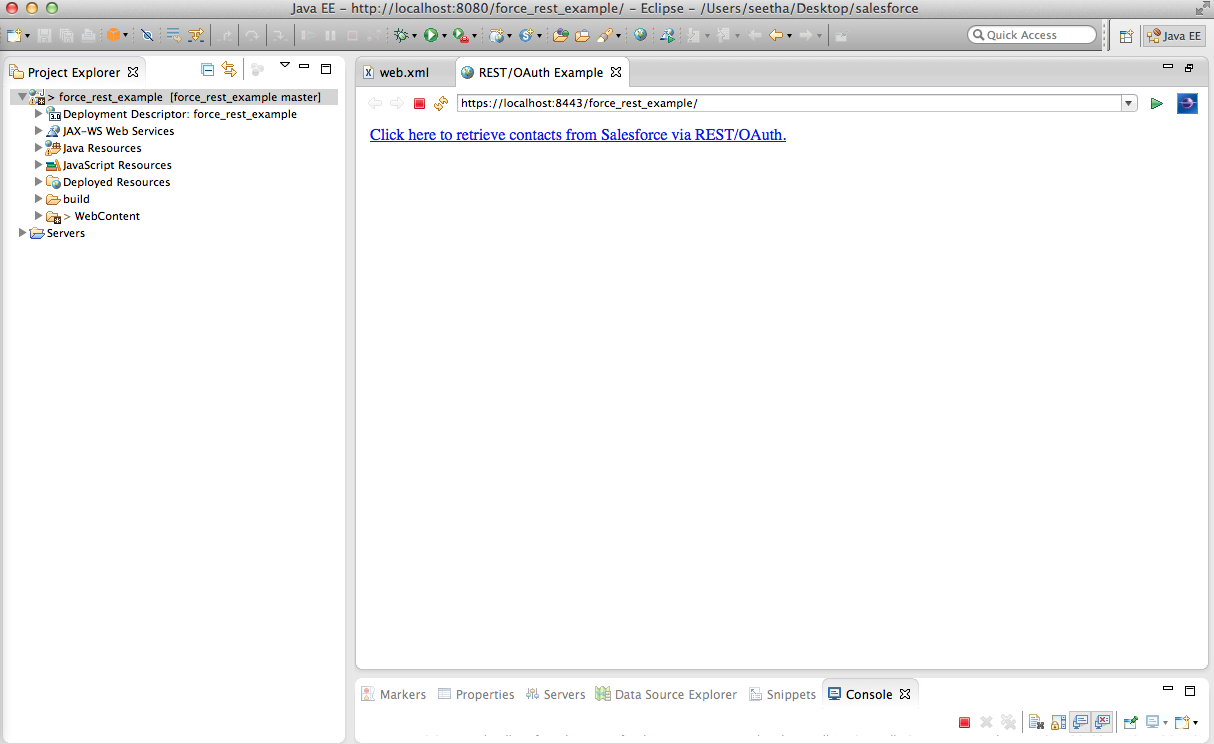The width and height of the screenshot is (1214, 744).
Task: Click the Open Perspective icon
Action: tap(1126, 36)
